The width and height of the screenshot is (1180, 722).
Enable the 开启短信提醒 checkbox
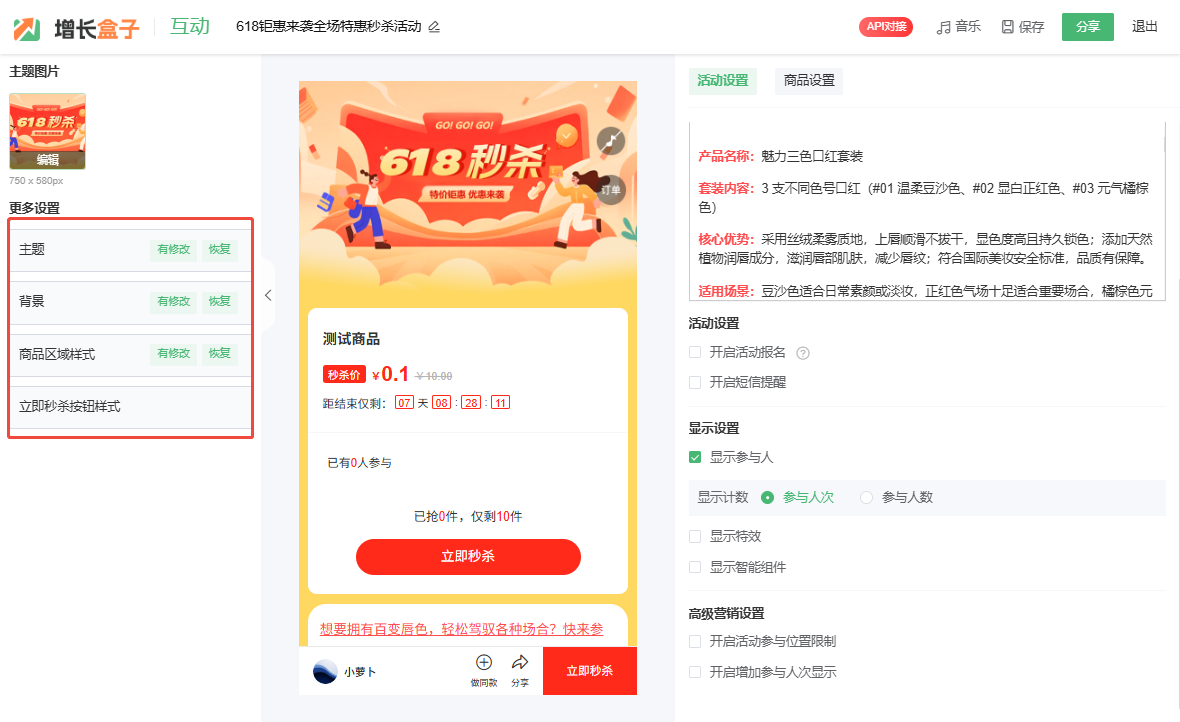(x=695, y=382)
